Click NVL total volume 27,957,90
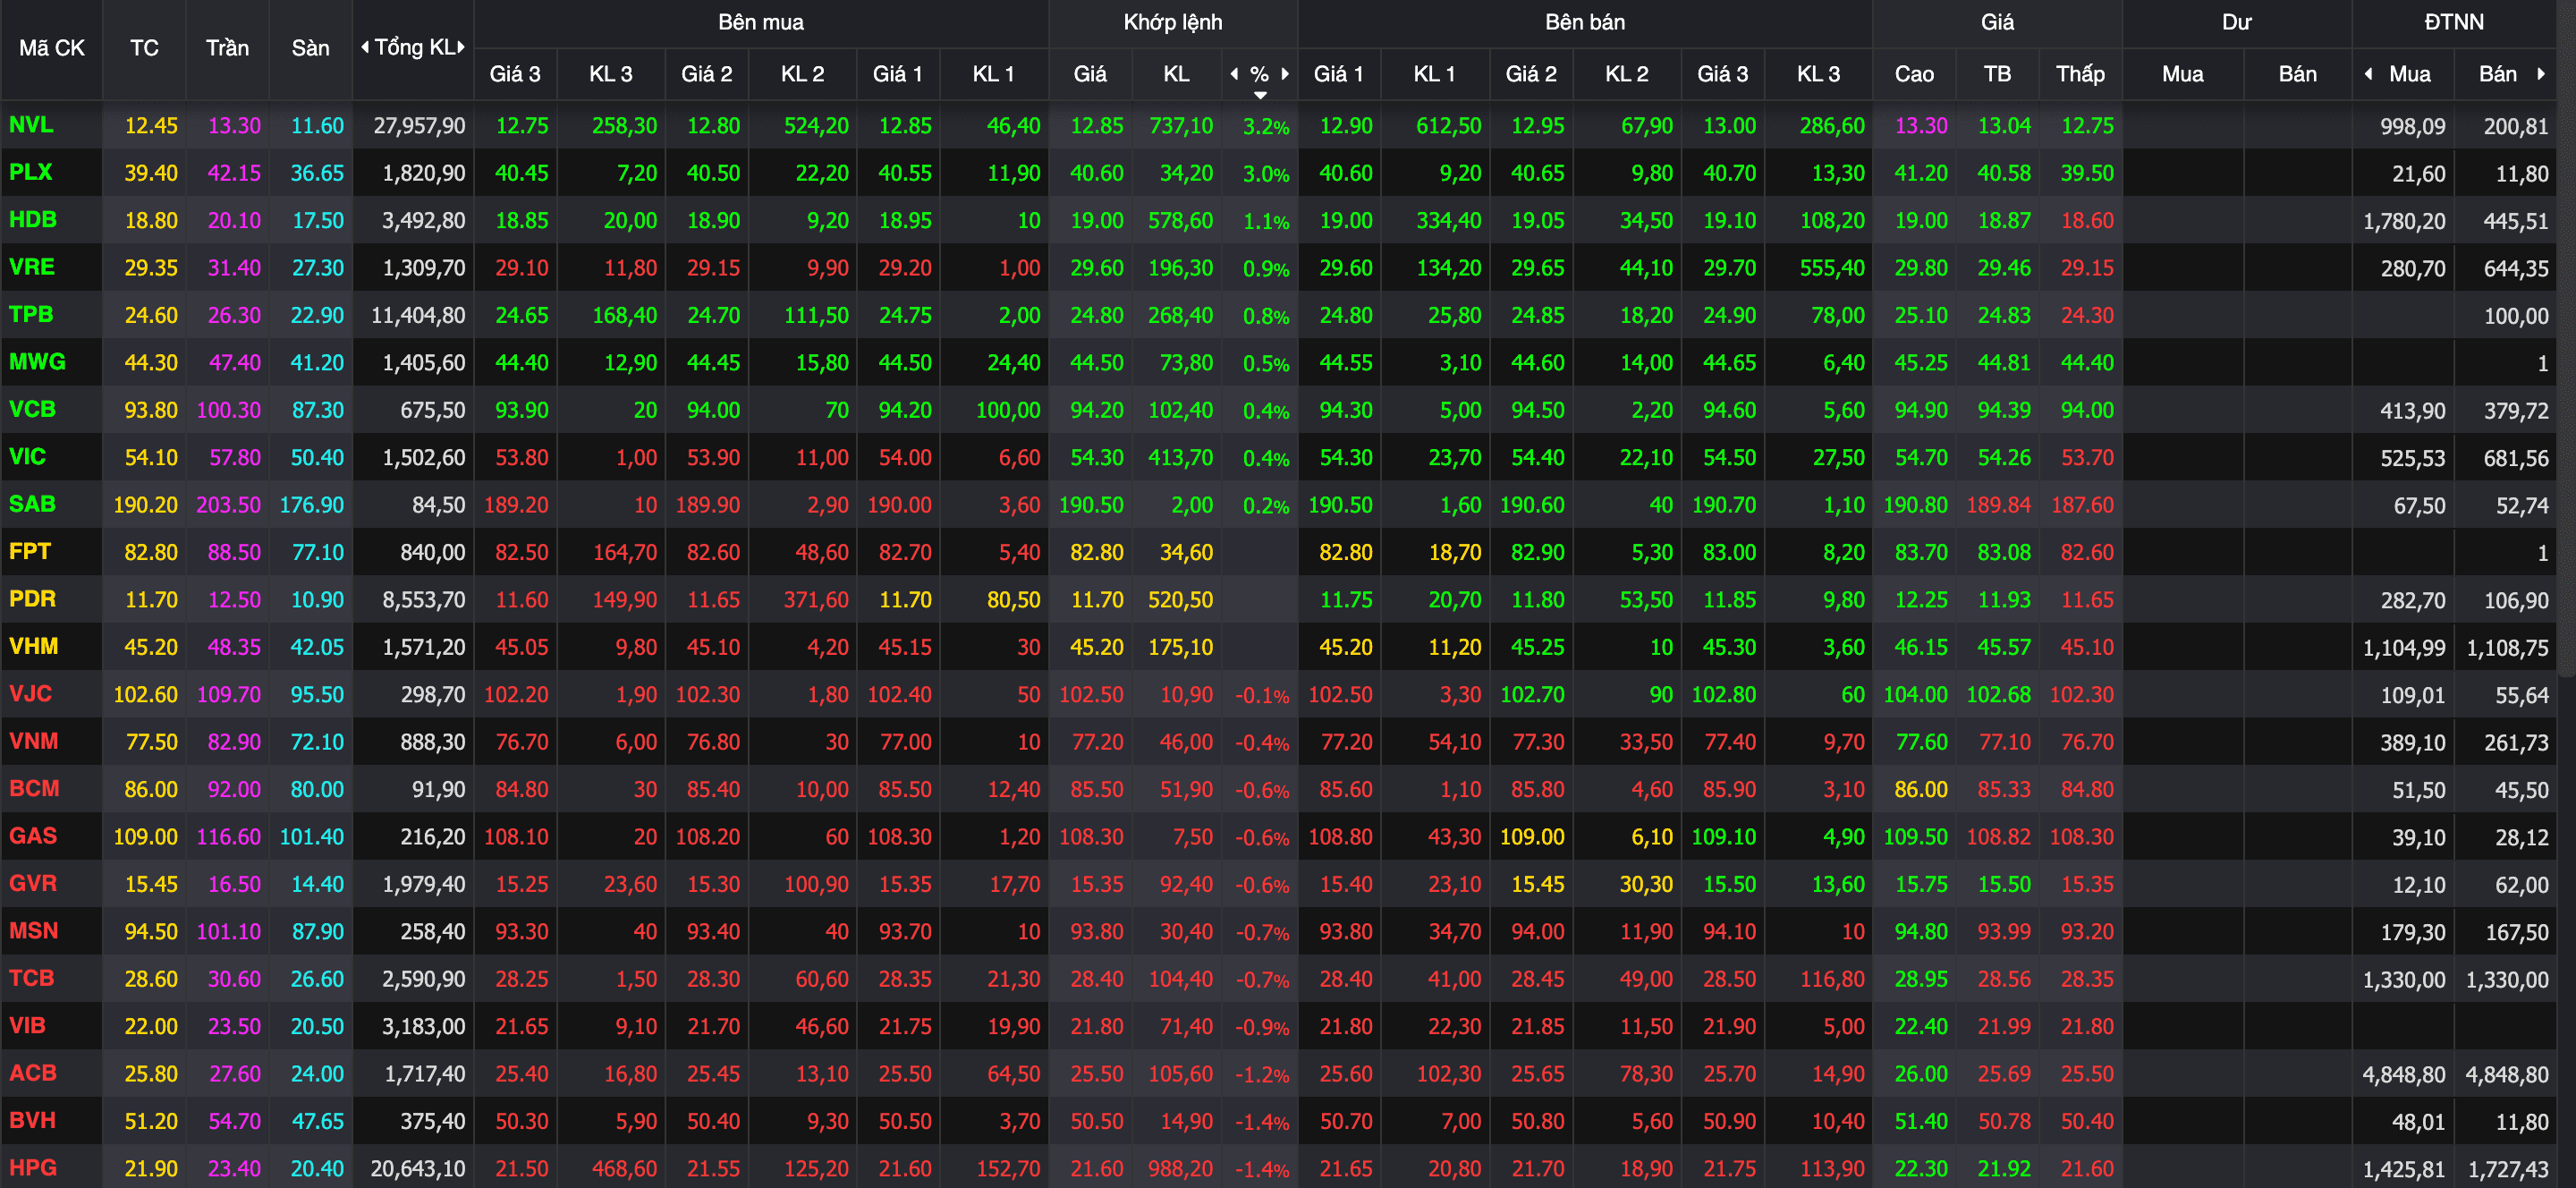The image size is (2576, 1188). click(x=419, y=126)
